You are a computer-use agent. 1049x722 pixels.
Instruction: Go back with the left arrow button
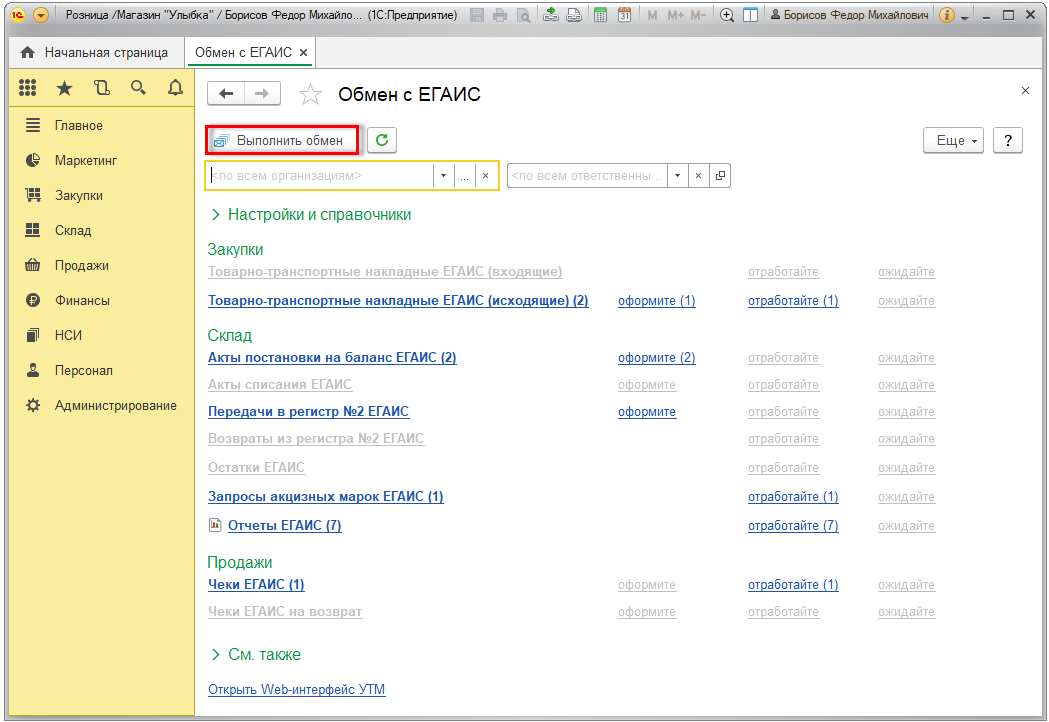pyautogui.click(x=226, y=94)
